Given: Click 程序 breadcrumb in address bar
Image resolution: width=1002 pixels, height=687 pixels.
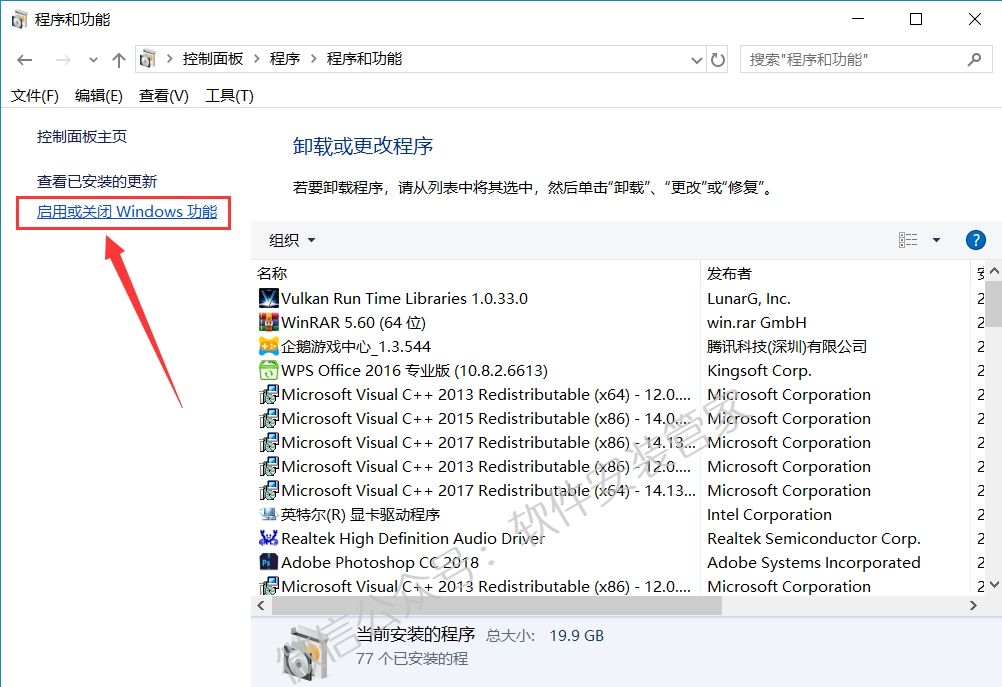Looking at the screenshot, I should pyautogui.click(x=284, y=59).
